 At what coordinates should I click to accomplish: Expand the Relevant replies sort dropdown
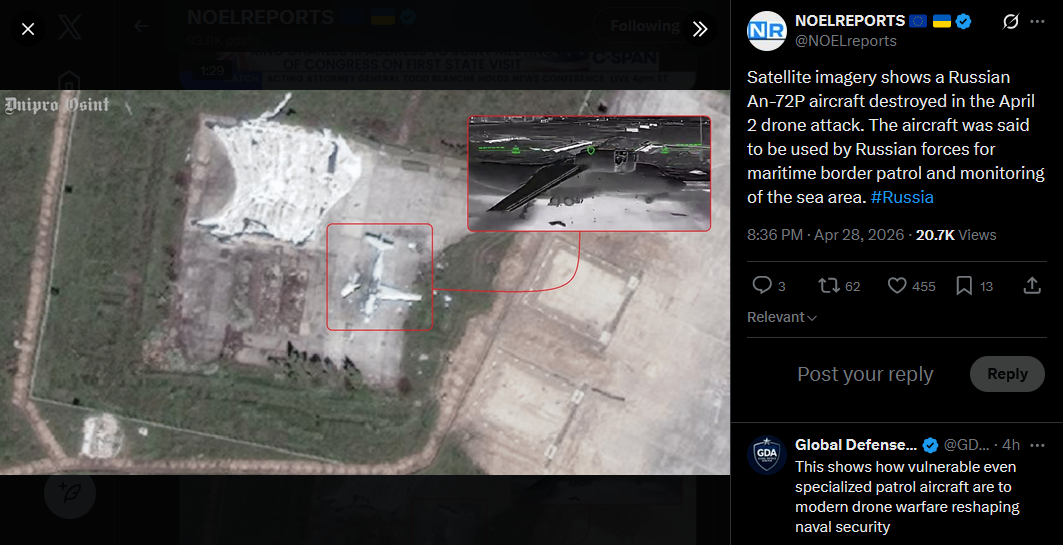point(782,317)
